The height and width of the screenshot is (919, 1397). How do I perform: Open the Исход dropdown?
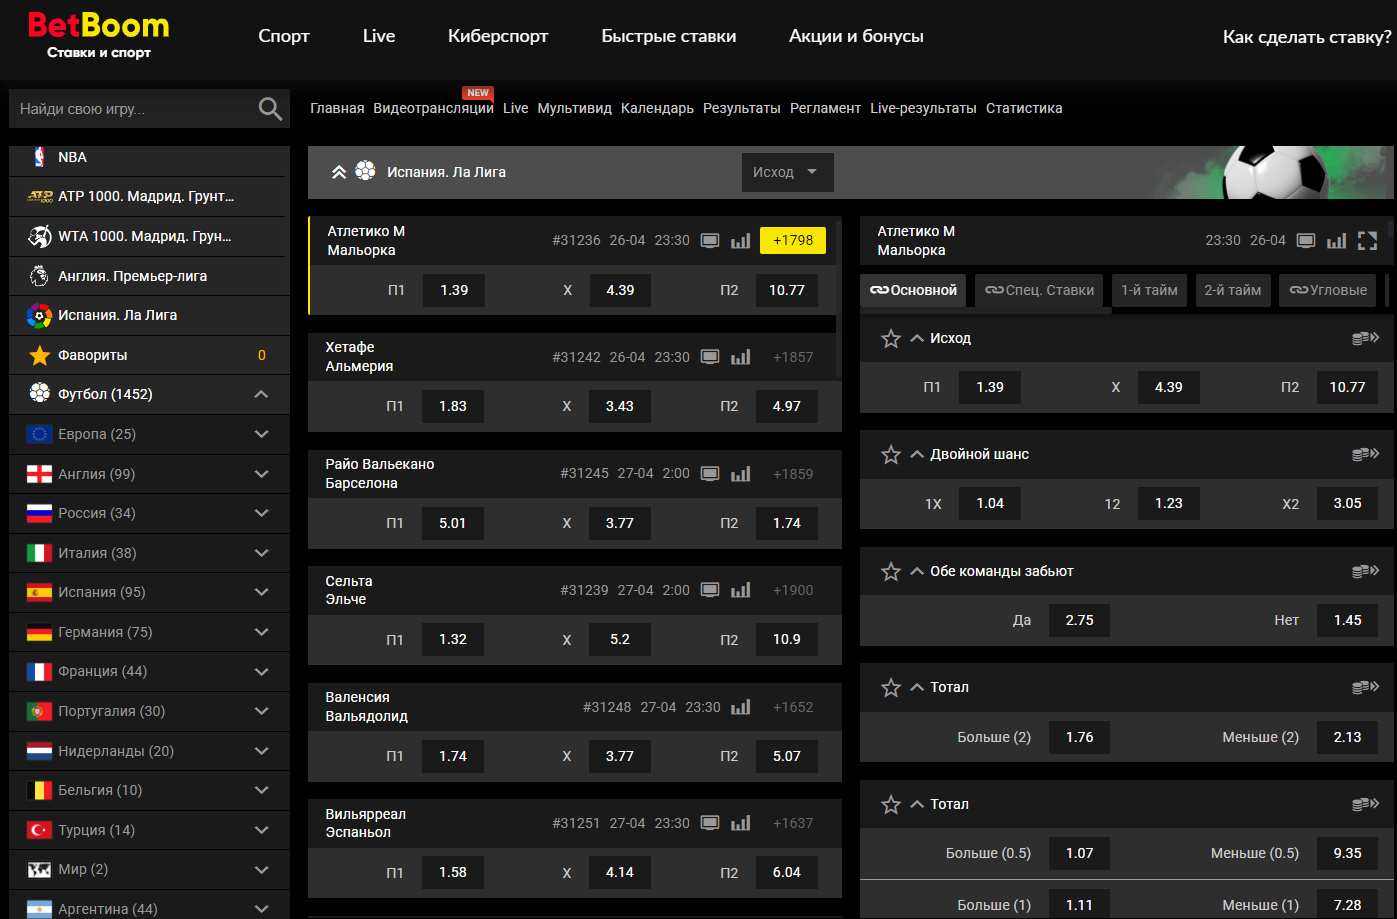pos(786,172)
